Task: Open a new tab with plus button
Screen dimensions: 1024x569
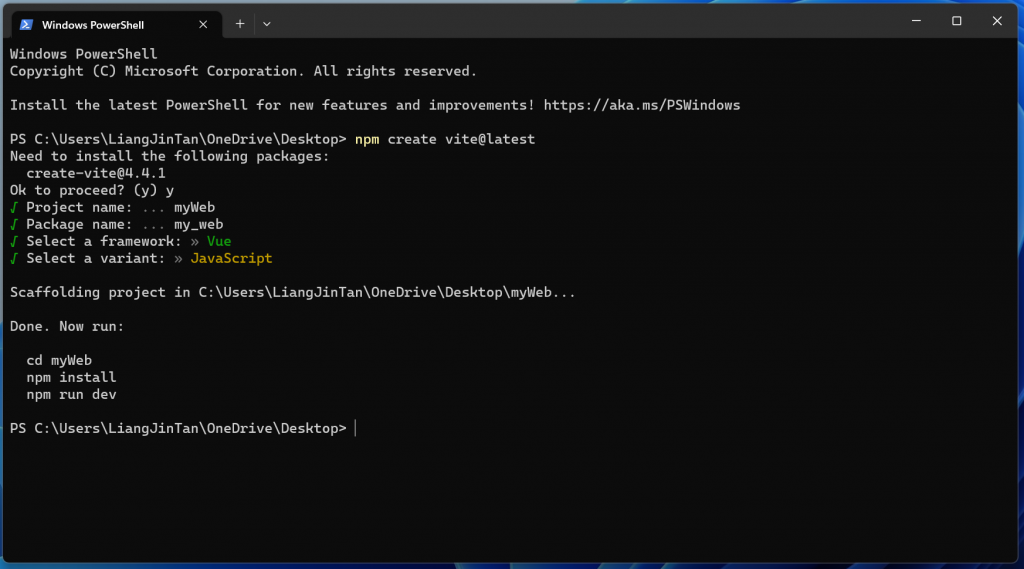Action: point(240,23)
